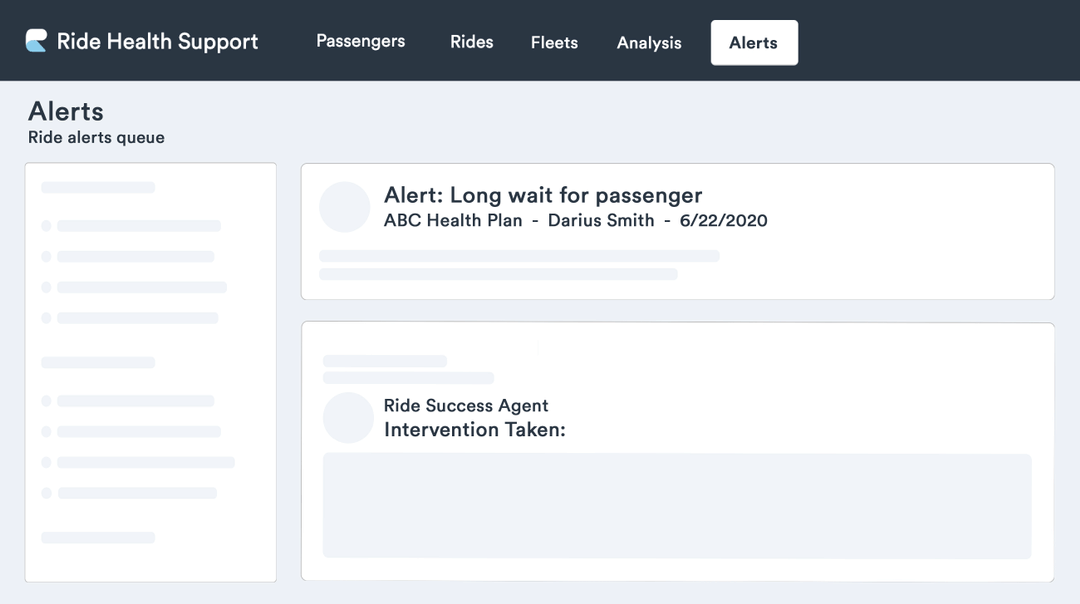Image resolution: width=1080 pixels, height=604 pixels.
Task: Switch to the Passengers section
Action: (x=360, y=41)
